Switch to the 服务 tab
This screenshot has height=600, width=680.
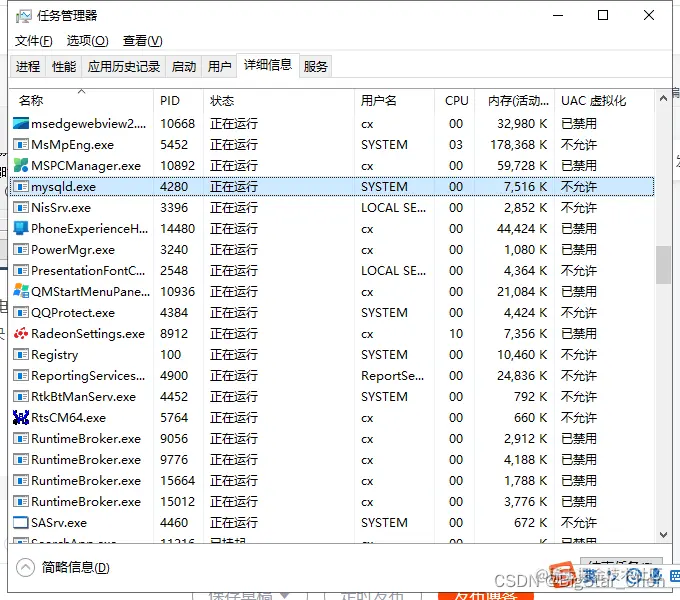coord(315,67)
